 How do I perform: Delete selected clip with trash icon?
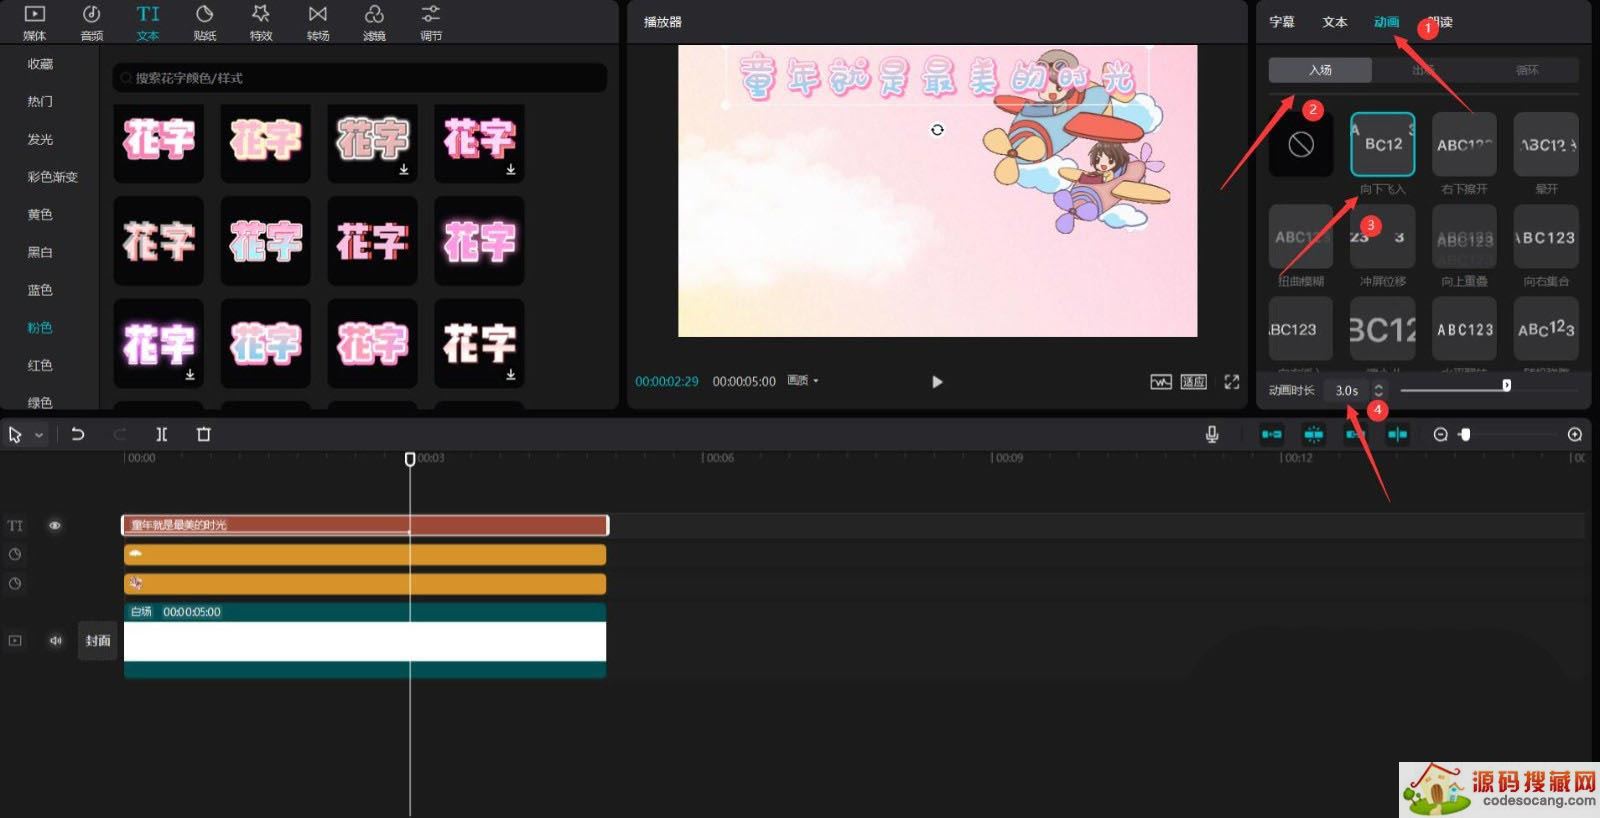click(204, 434)
